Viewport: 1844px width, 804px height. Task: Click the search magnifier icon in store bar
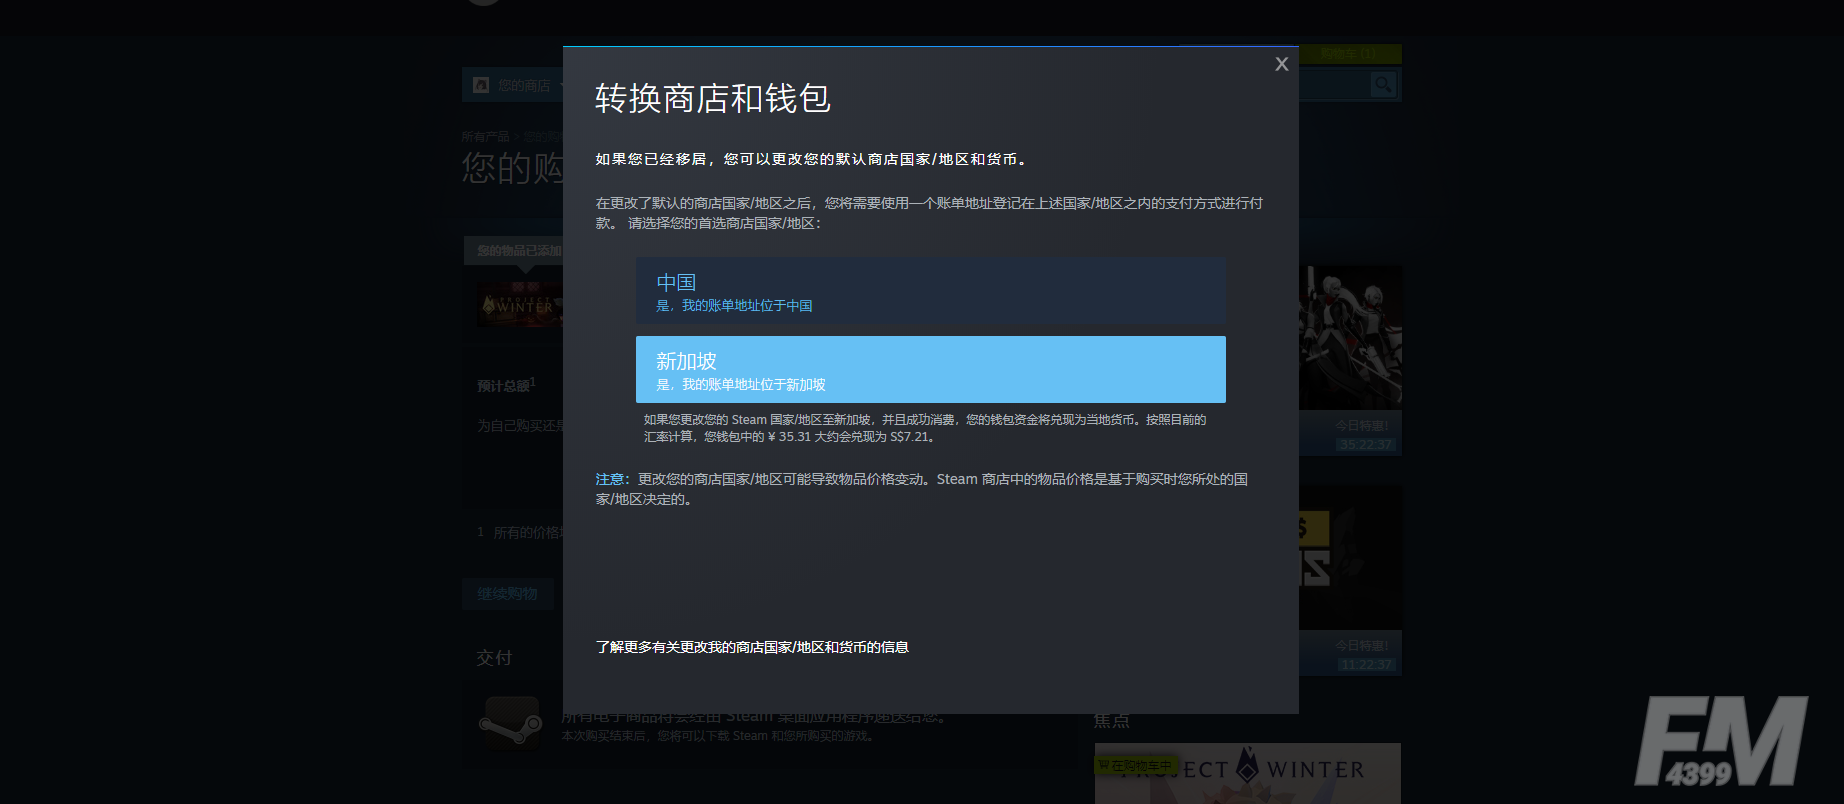pyautogui.click(x=1383, y=85)
